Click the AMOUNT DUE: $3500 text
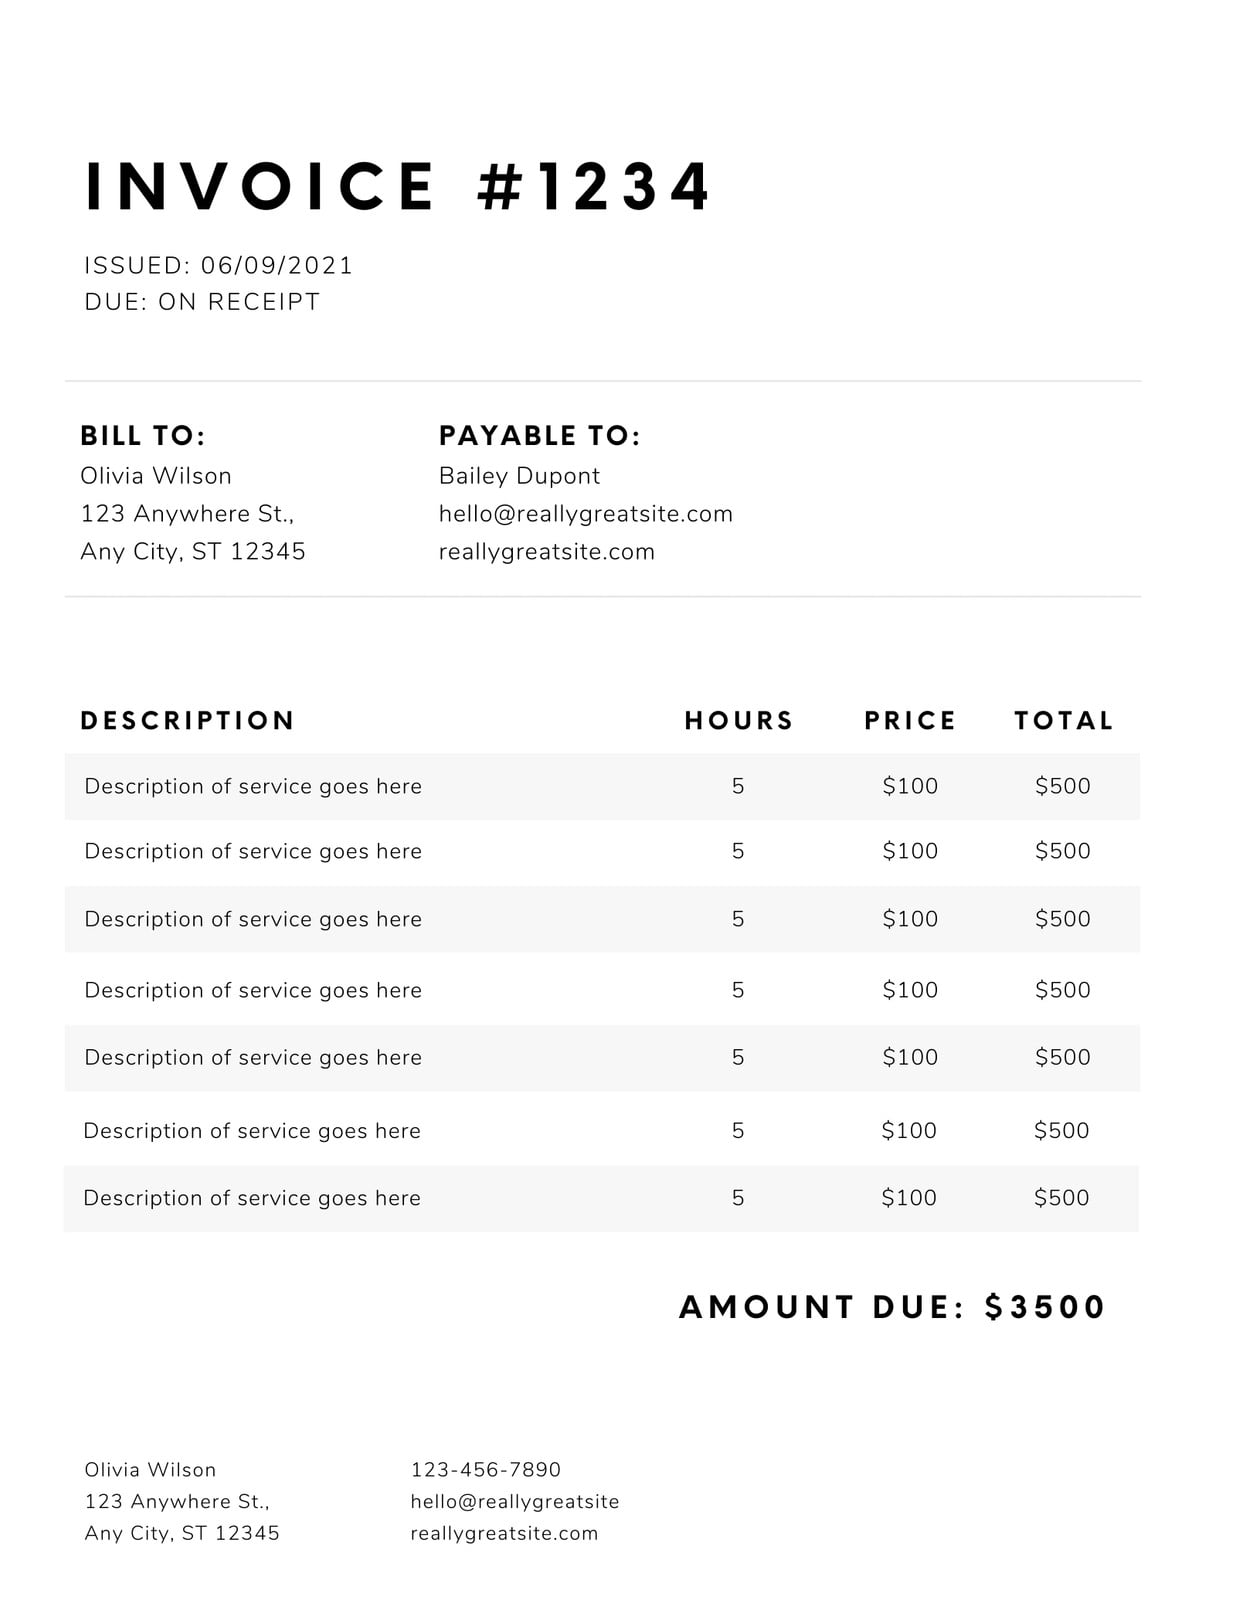 (x=892, y=1307)
